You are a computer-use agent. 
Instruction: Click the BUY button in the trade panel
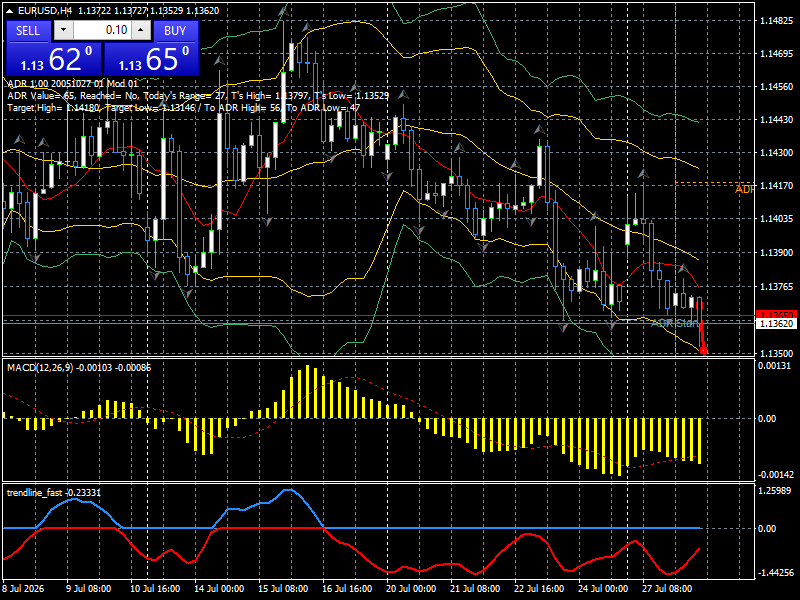click(x=175, y=31)
